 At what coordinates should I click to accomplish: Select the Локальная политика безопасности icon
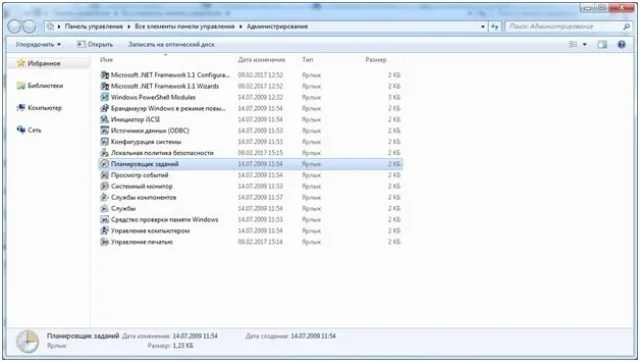[104, 153]
